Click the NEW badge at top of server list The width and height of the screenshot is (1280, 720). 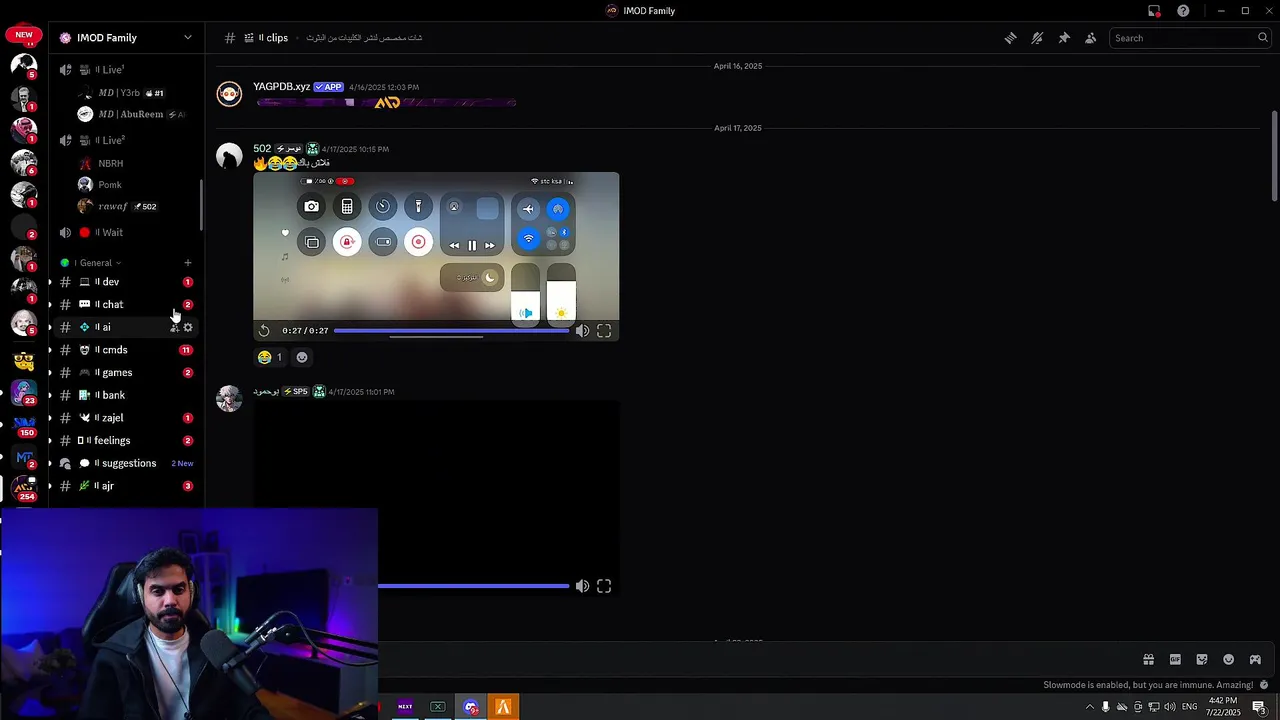click(24, 35)
